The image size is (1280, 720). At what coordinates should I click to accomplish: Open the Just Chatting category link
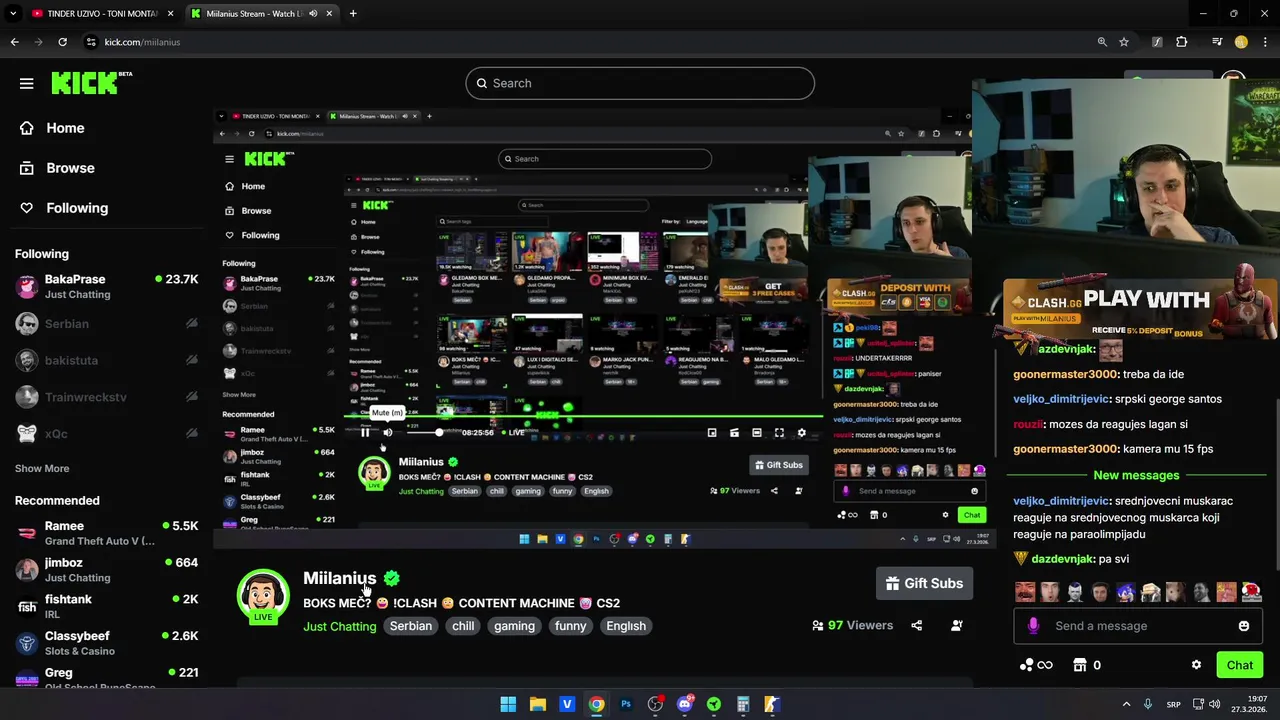pos(340,626)
